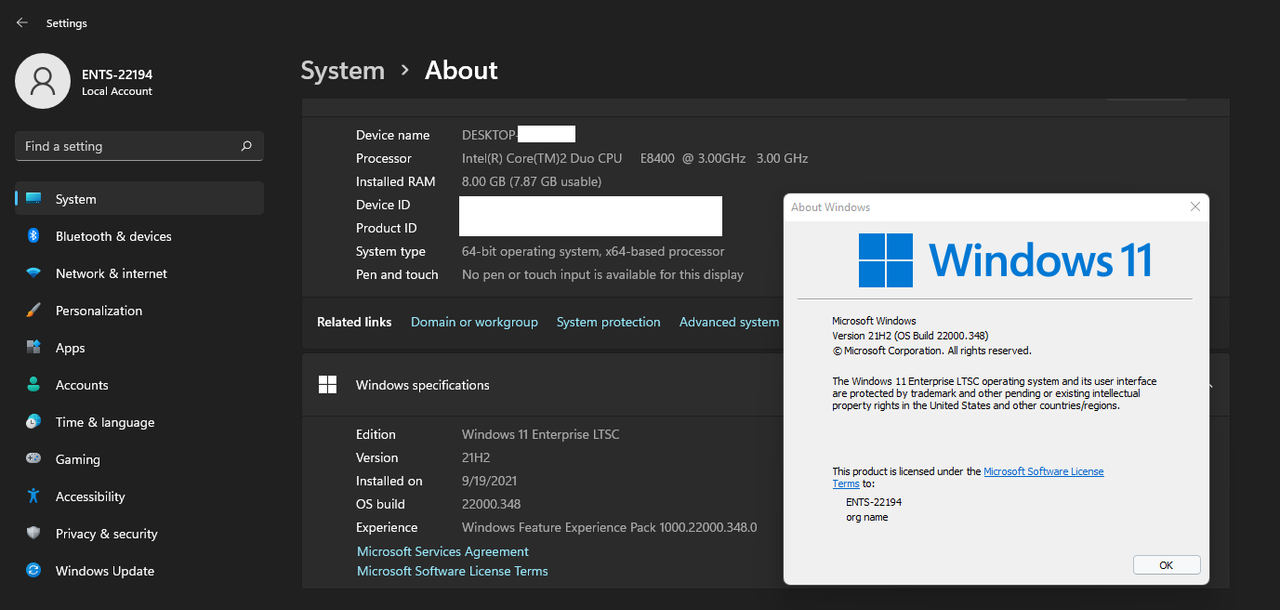
Task: Click the Accounts person icon
Action: 34,384
